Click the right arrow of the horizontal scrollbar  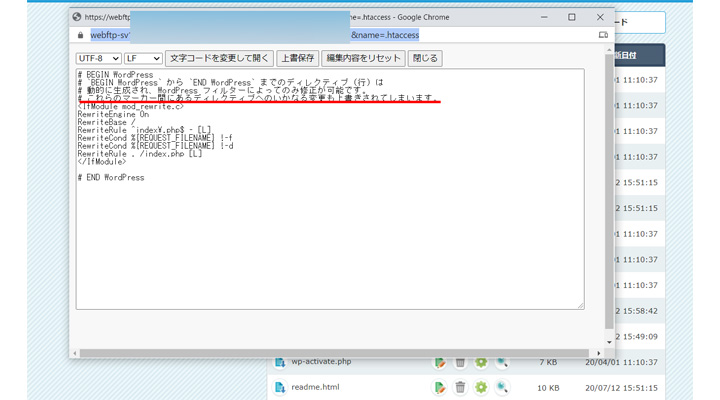coord(598,353)
